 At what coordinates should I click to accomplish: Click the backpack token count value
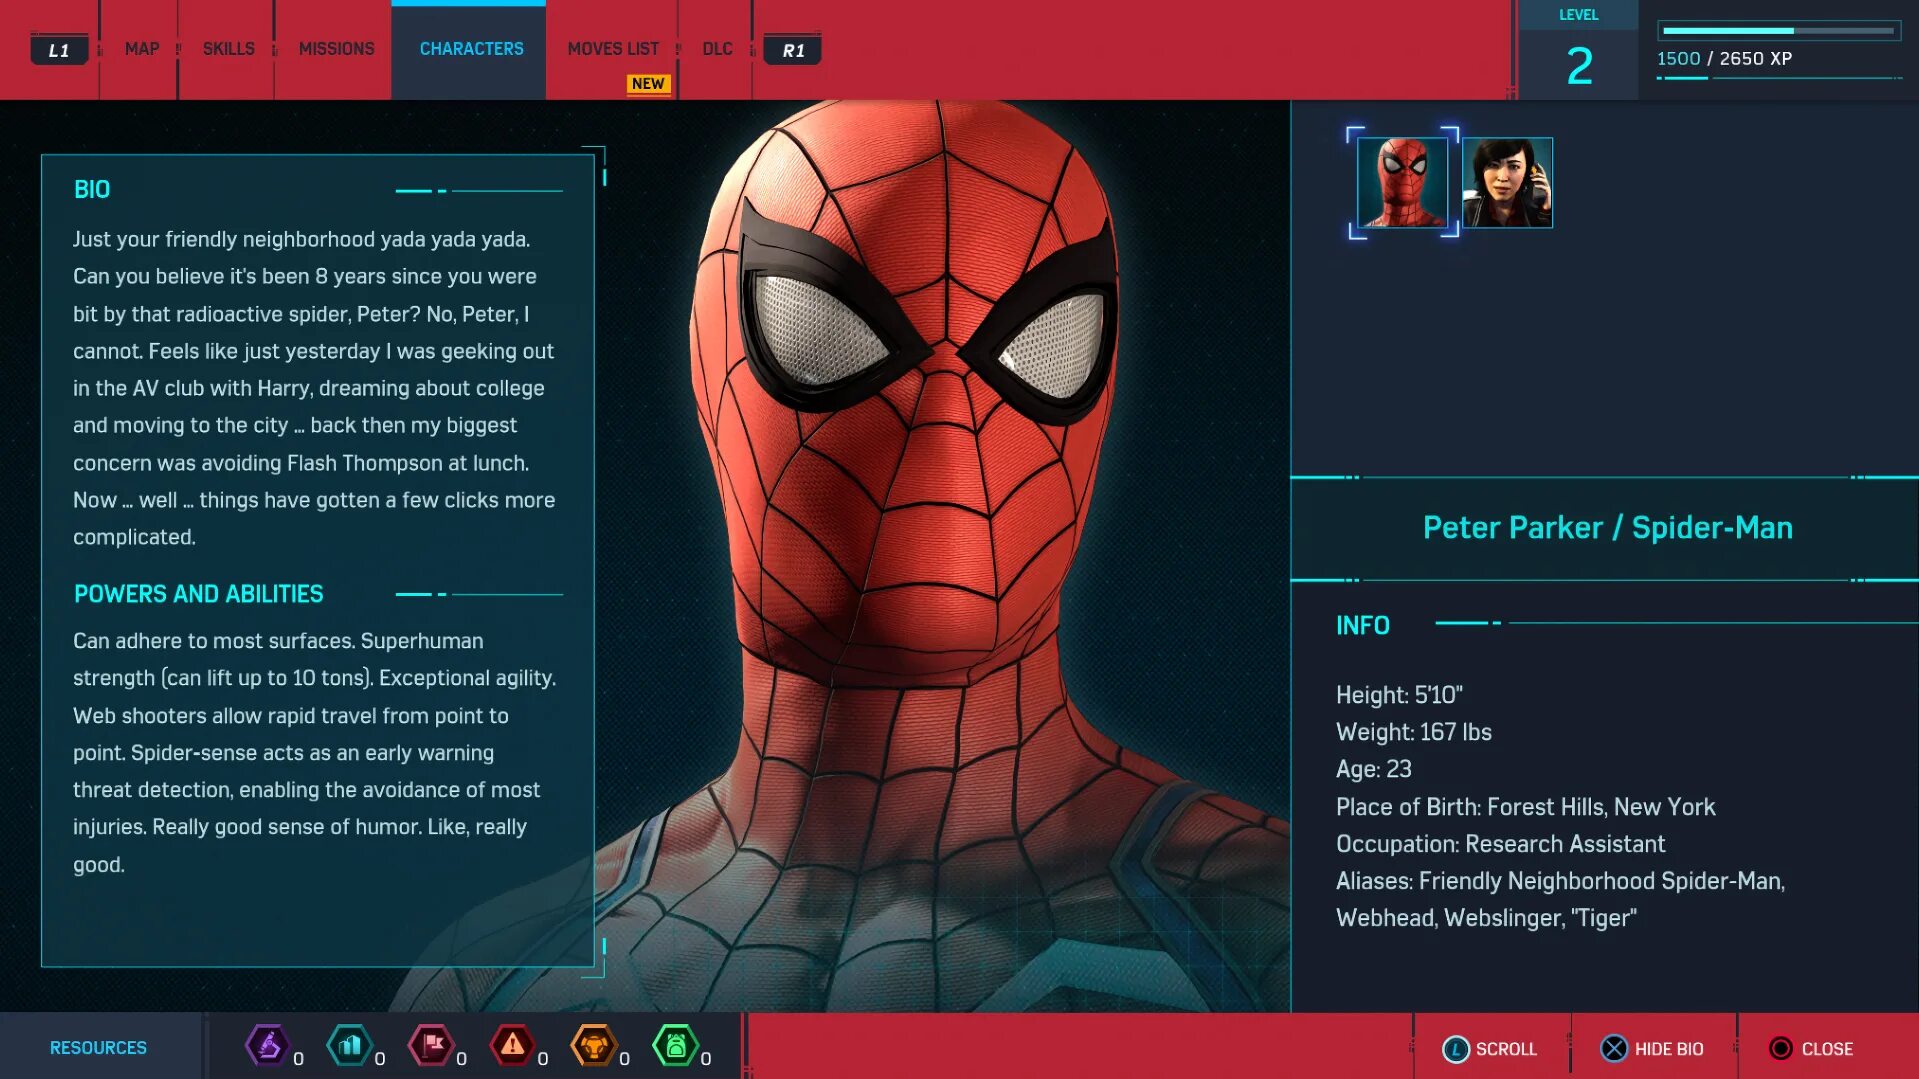(706, 1058)
